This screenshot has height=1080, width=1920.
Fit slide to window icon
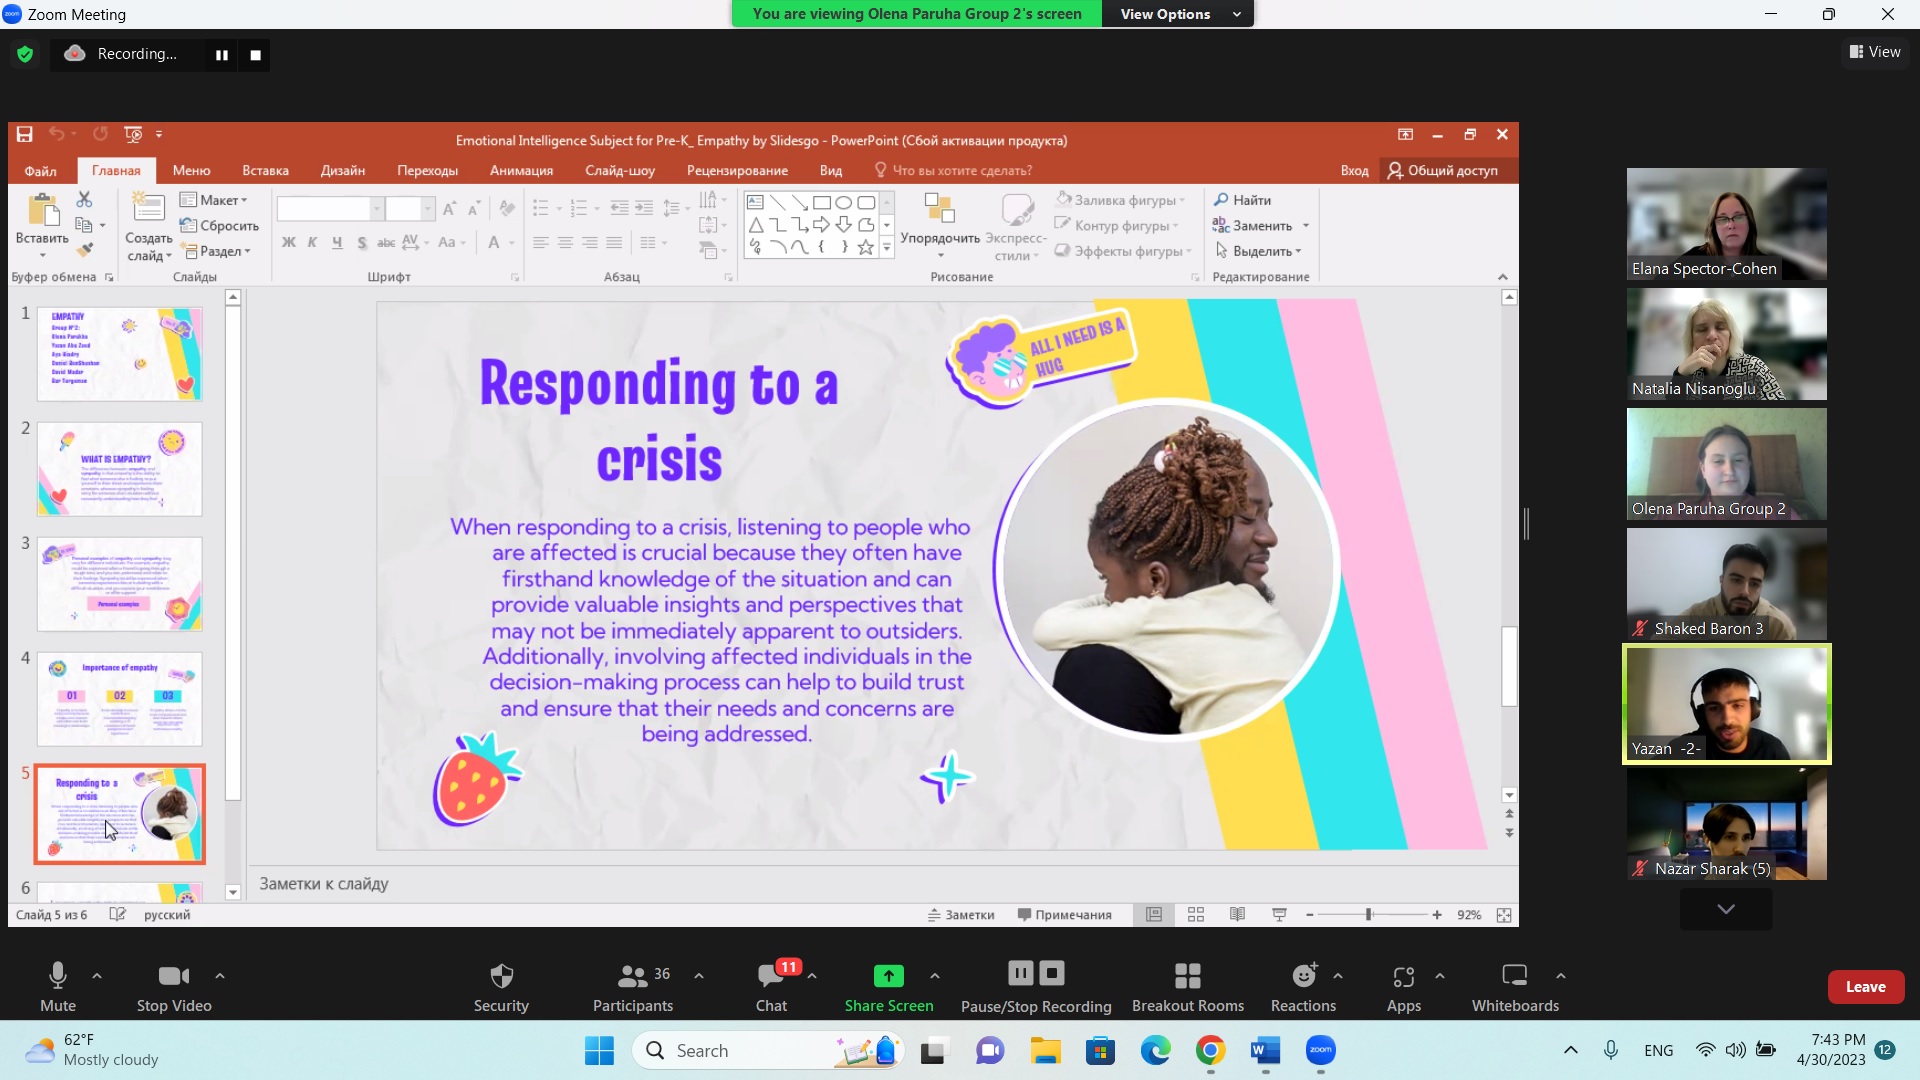coord(1504,915)
